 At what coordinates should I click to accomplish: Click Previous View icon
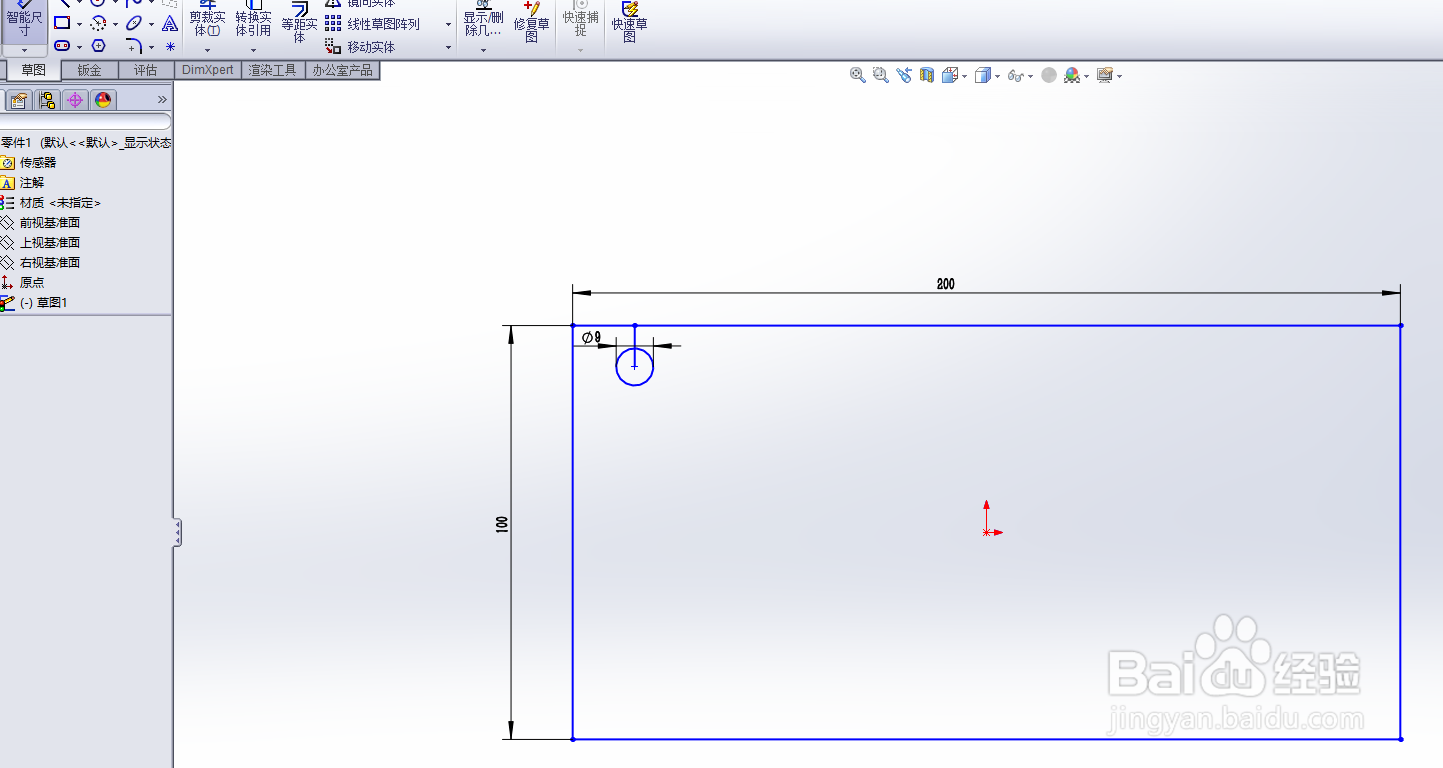point(904,75)
